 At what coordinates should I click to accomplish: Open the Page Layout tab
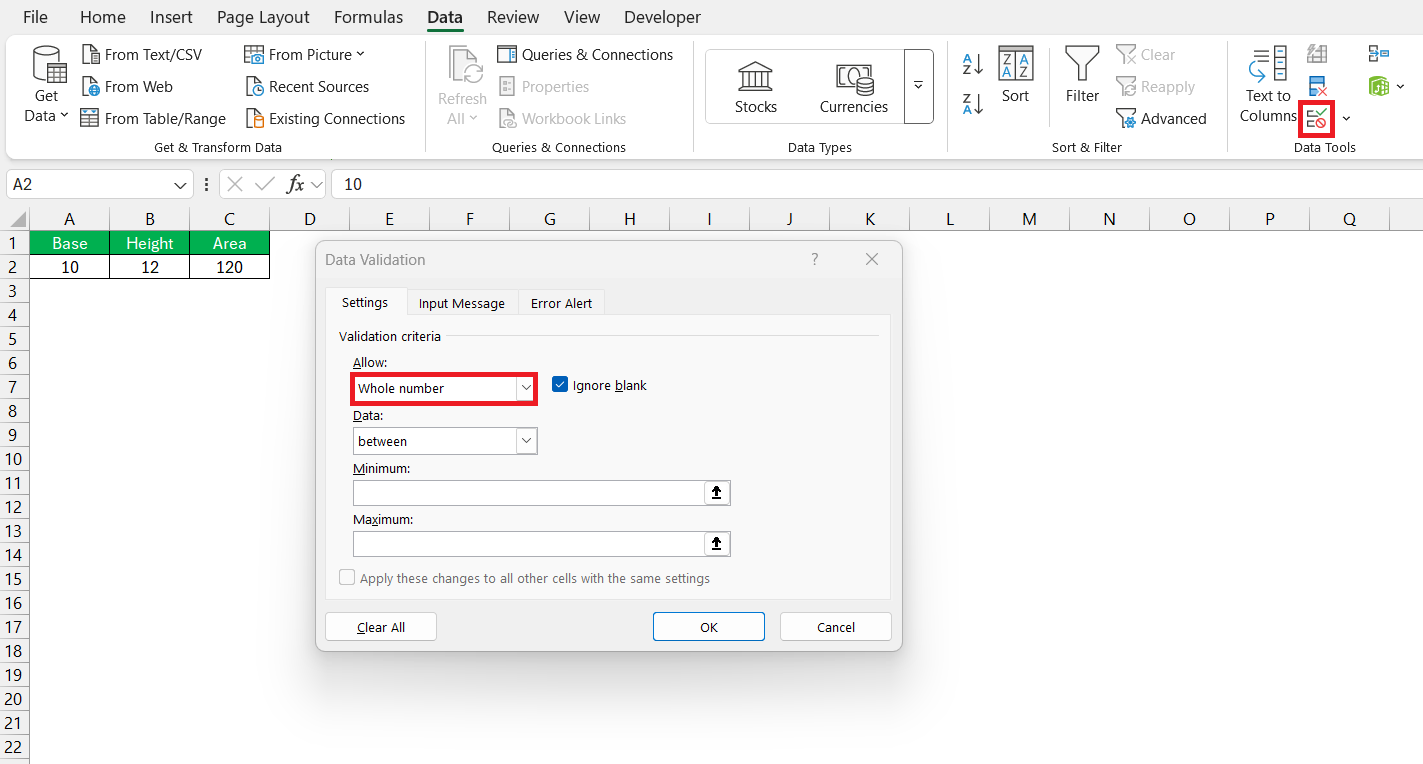[263, 17]
